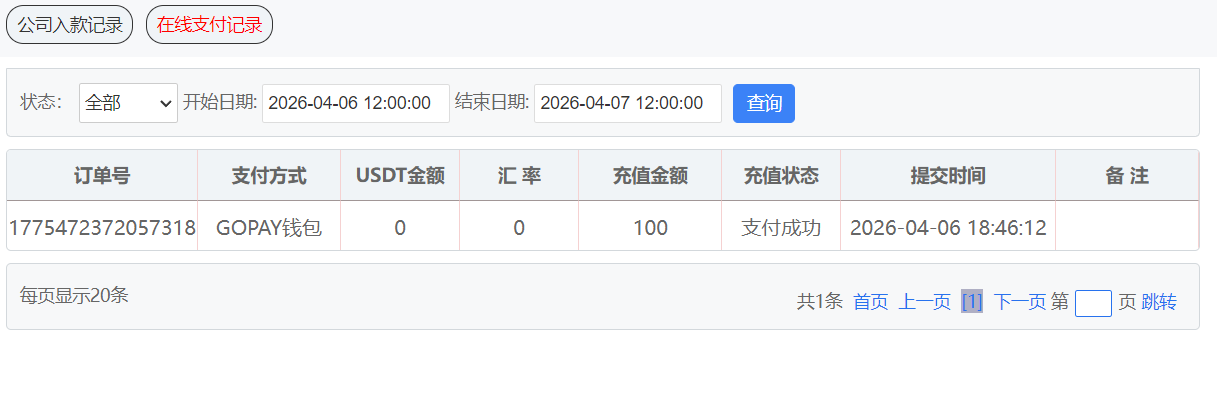Viewport: 1217px width, 418px height.
Task: Select the USDT金额 column header
Action: [x=400, y=176]
